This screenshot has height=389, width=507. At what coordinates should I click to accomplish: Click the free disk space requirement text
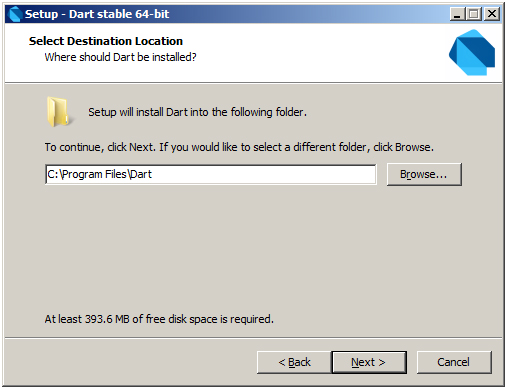pos(159,319)
